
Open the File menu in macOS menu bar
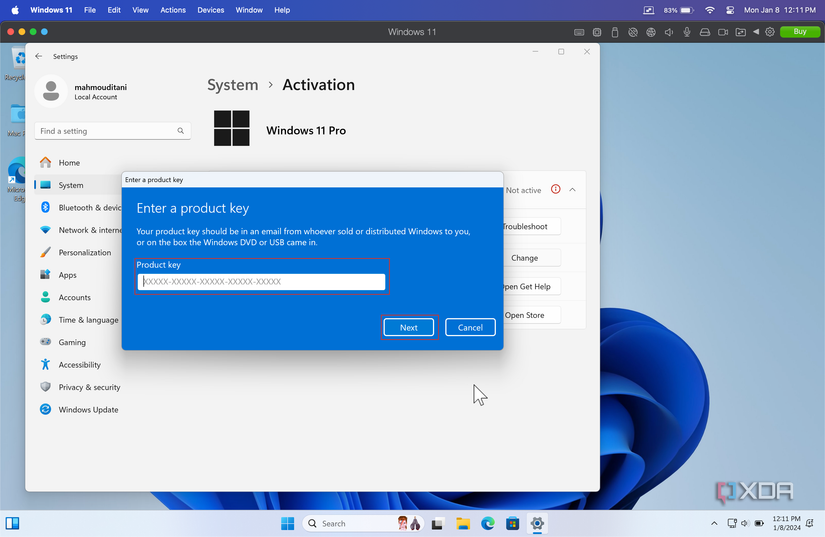click(x=90, y=10)
